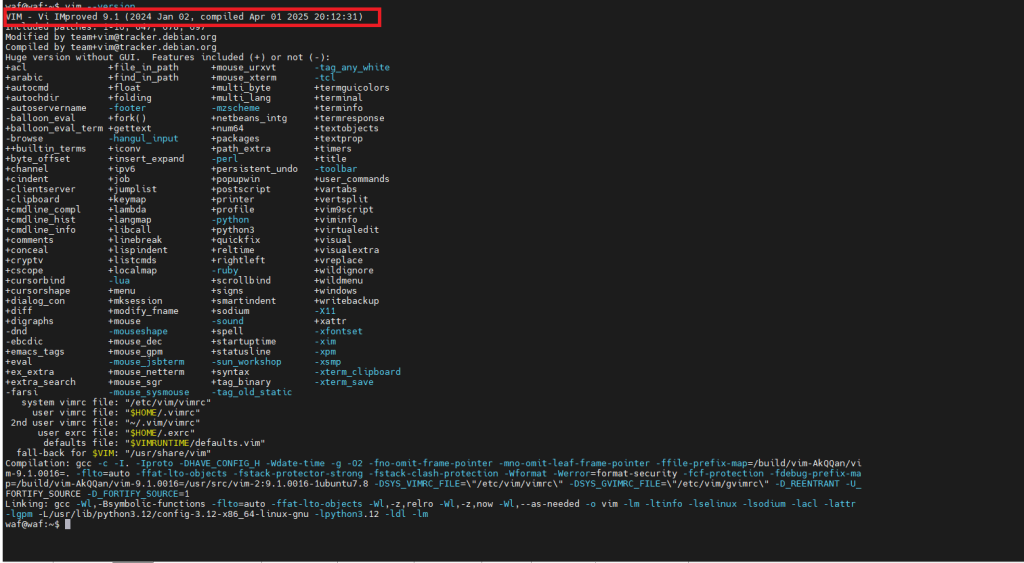The width and height of the screenshot is (1024, 563).
Task: Select the '+cryptv' feature entry
Action: (x=24, y=260)
